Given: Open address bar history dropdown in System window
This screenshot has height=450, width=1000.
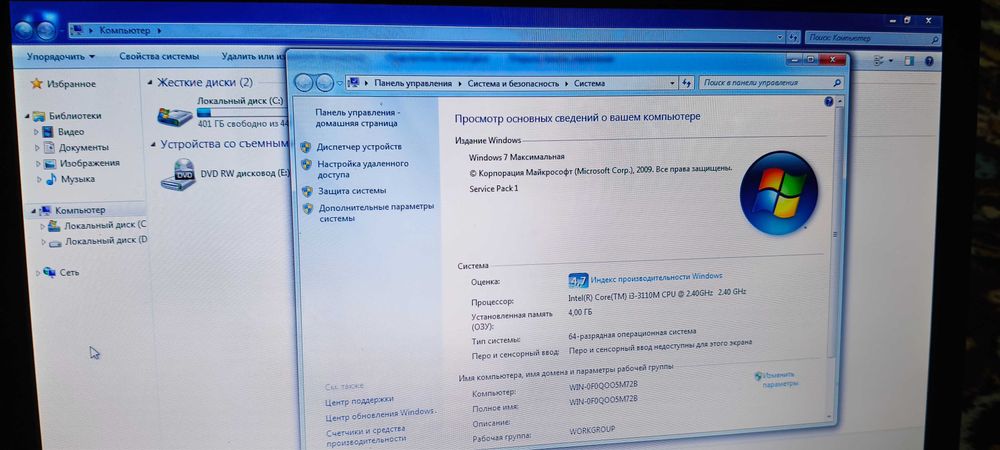Looking at the screenshot, I should (x=672, y=83).
